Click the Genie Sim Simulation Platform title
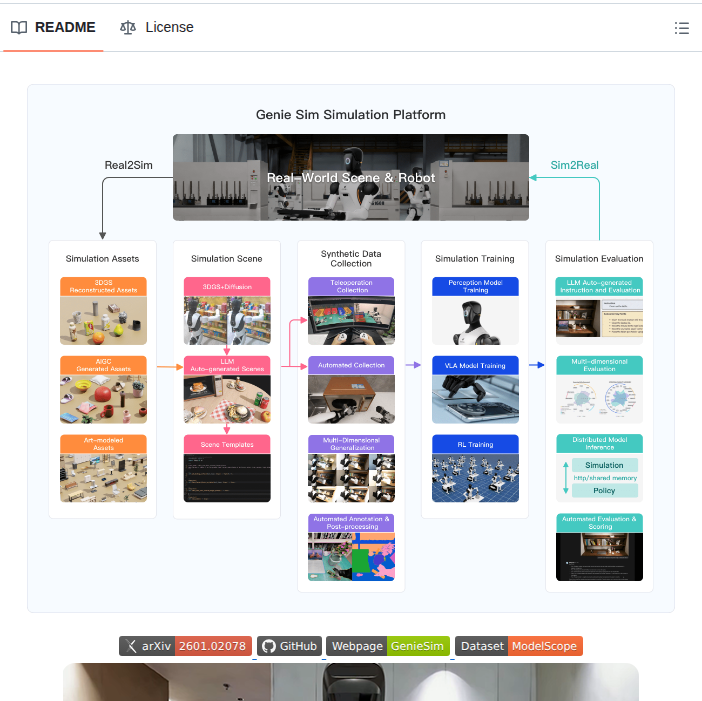The image size is (702, 701). (350, 114)
